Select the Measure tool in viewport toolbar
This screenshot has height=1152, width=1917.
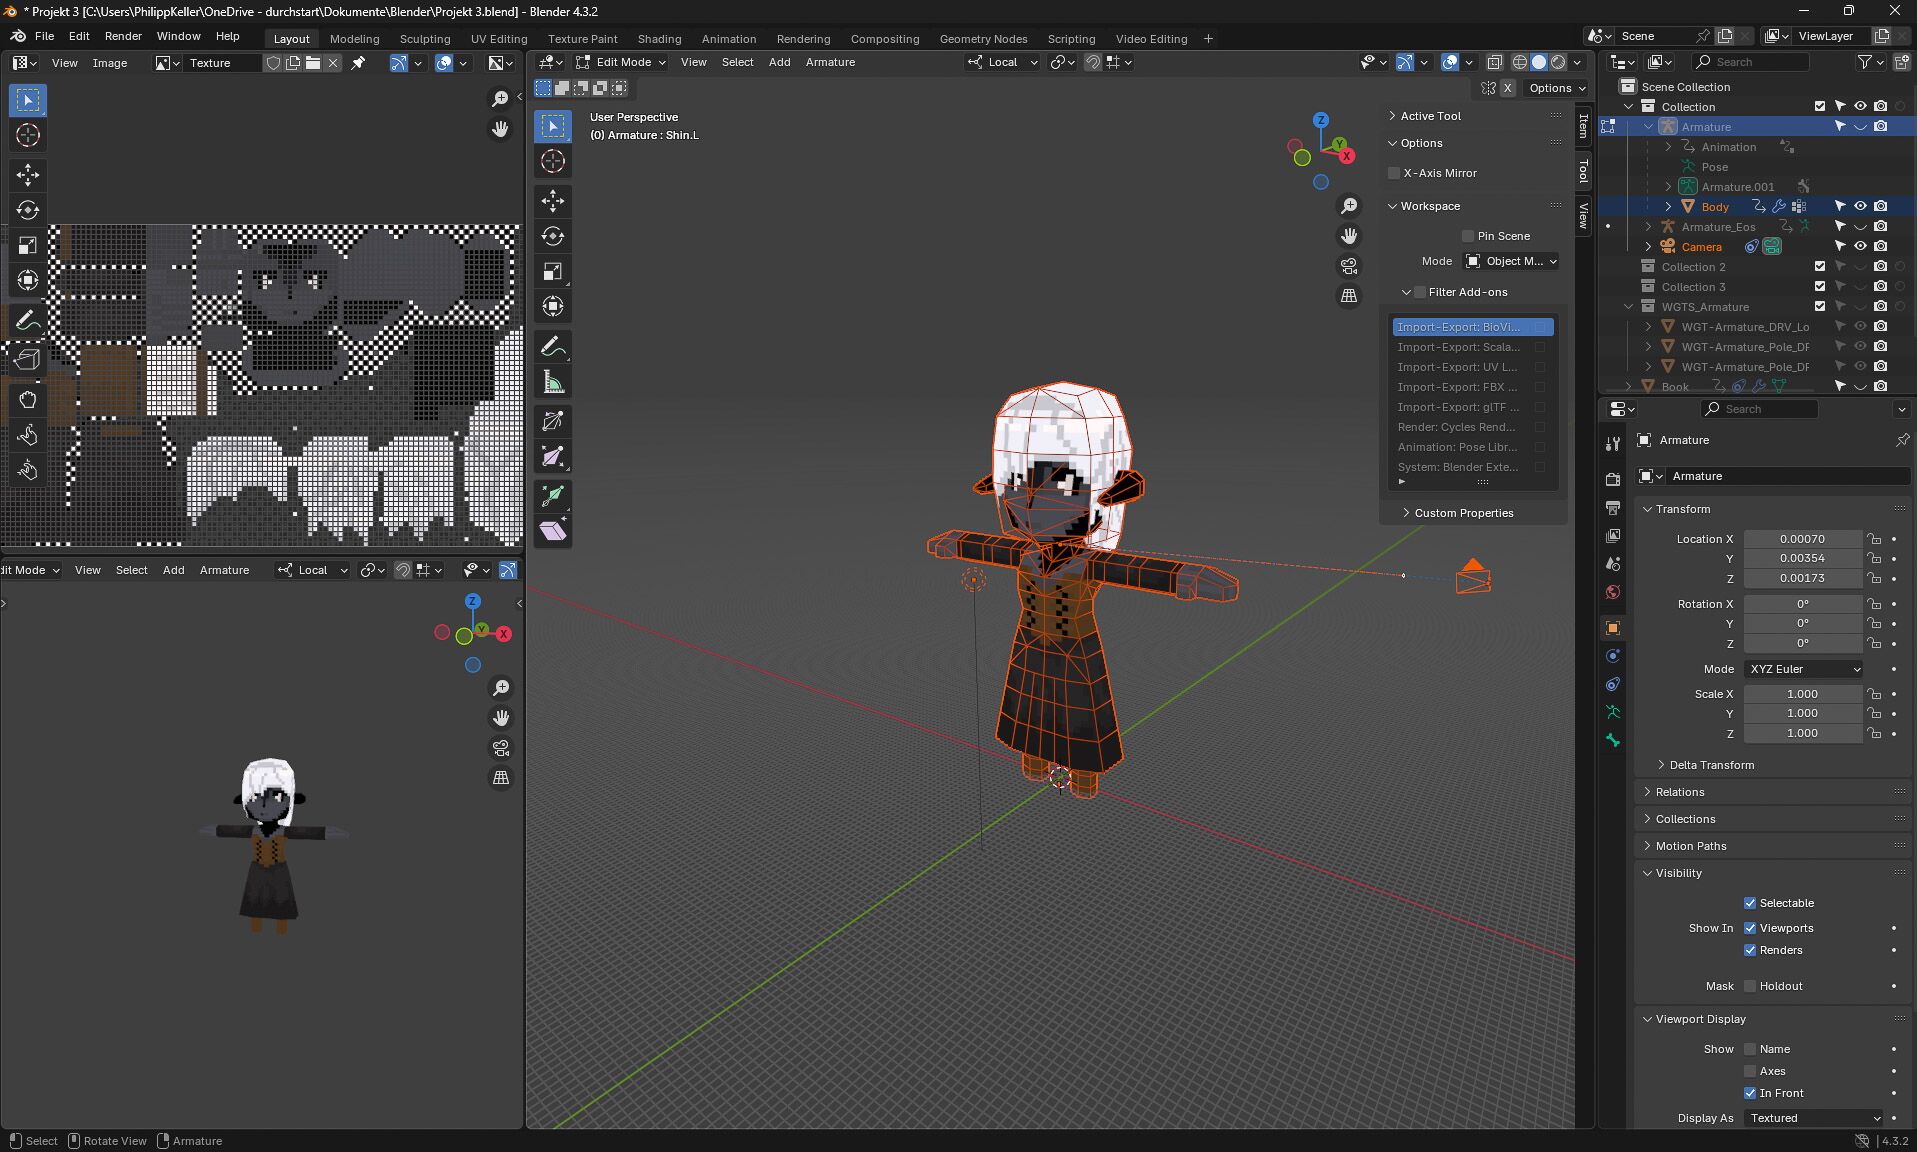(x=553, y=382)
